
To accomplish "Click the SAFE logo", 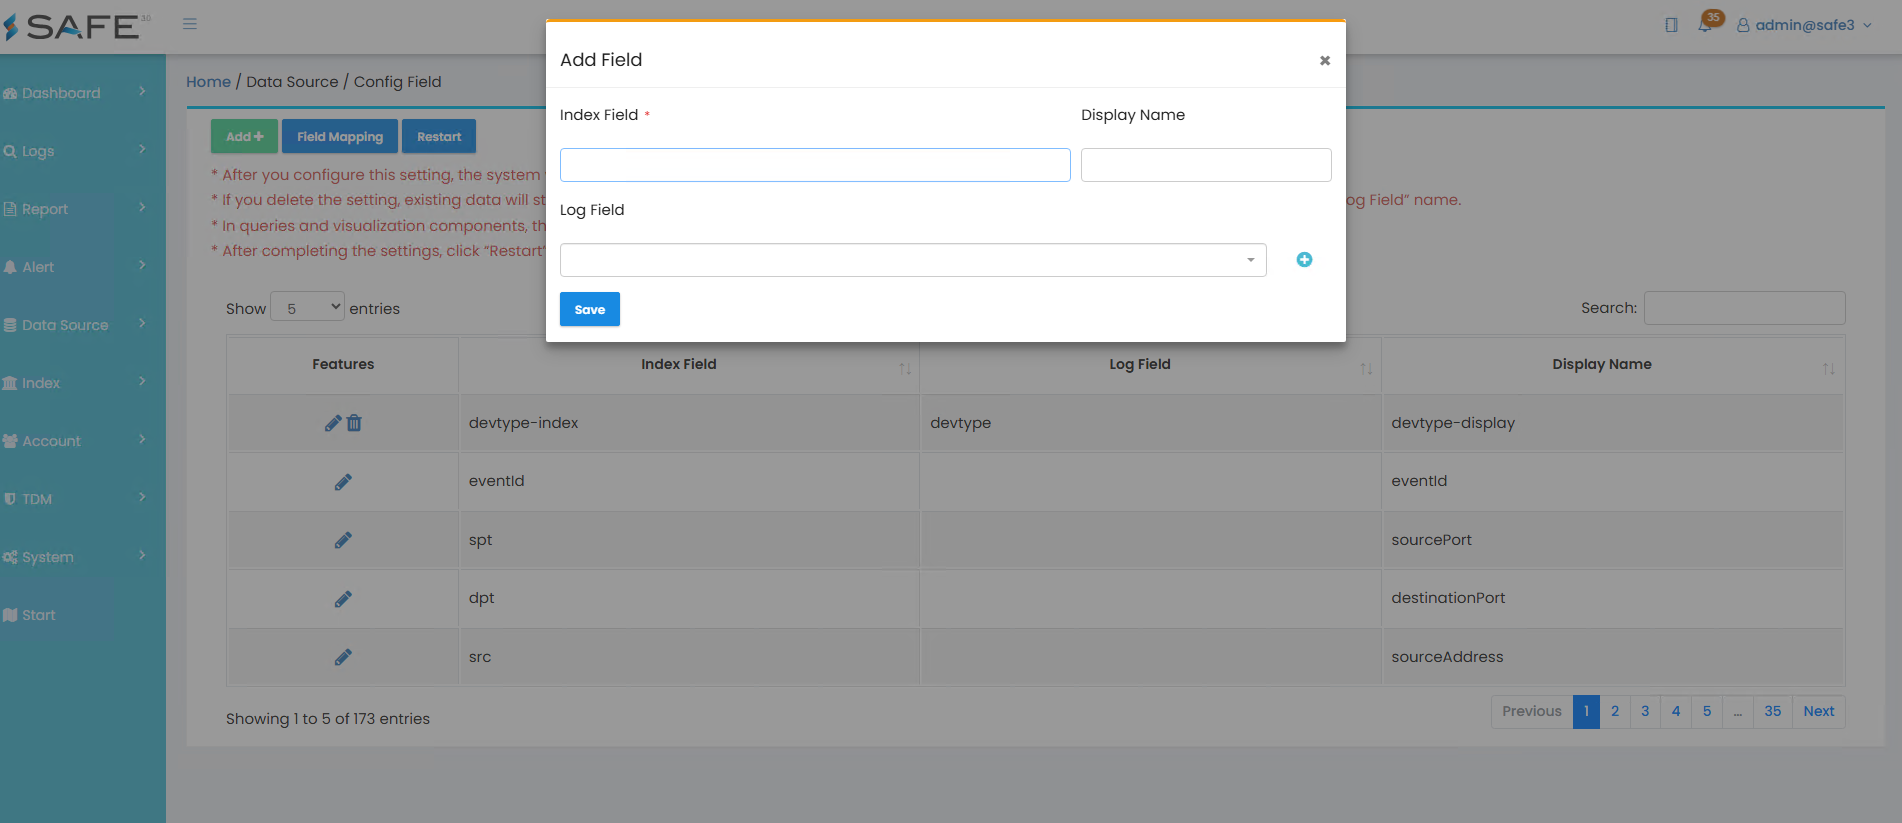I will coord(77,26).
